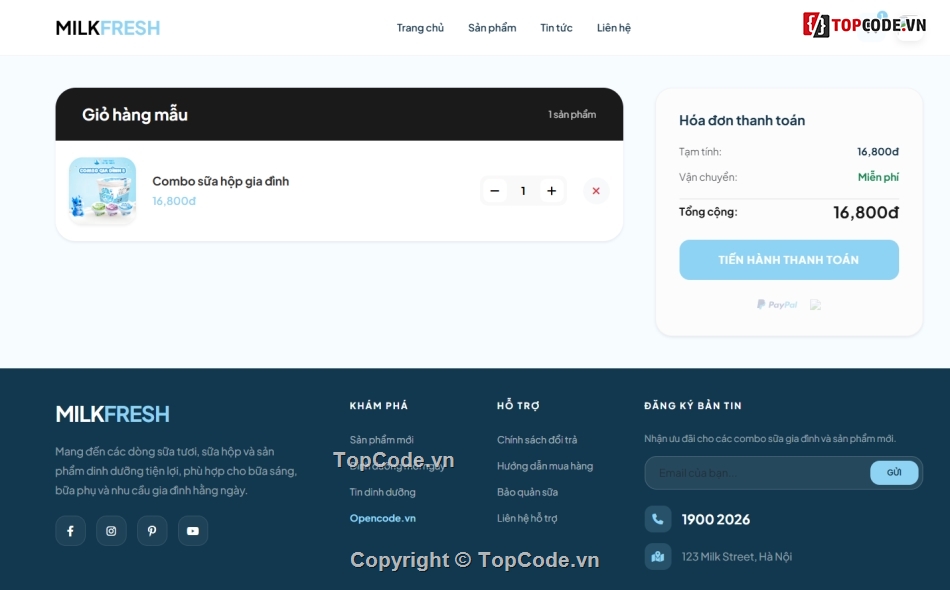Open the Facebook social icon in footer
This screenshot has height=590, width=950.
pyautogui.click(x=70, y=531)
